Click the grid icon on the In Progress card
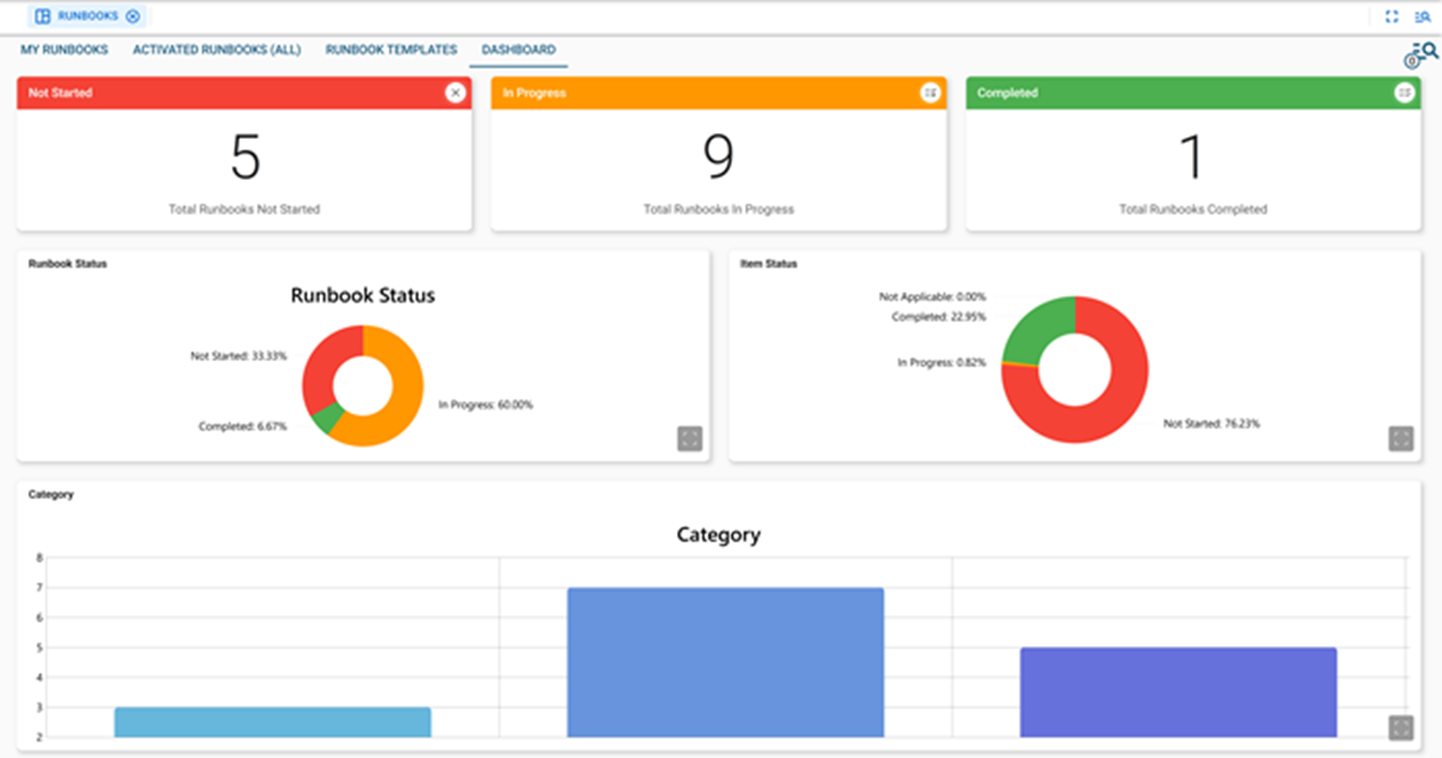Screen dimensions: 1442x758 pos(931,92)
